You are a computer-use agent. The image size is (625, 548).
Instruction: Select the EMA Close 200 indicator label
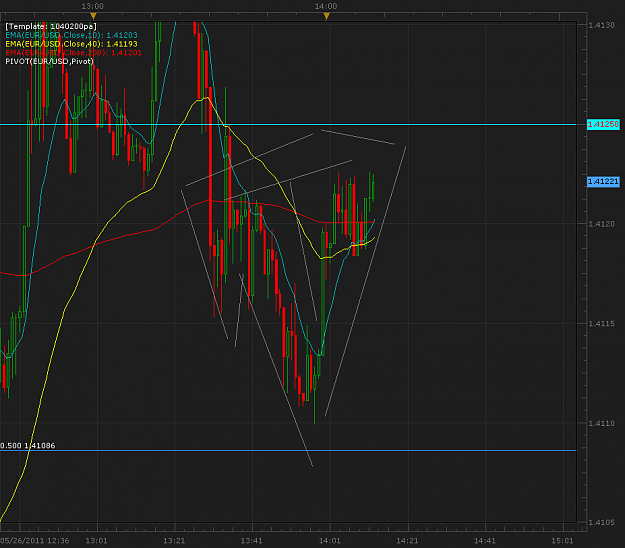click(x=73, y=53)
